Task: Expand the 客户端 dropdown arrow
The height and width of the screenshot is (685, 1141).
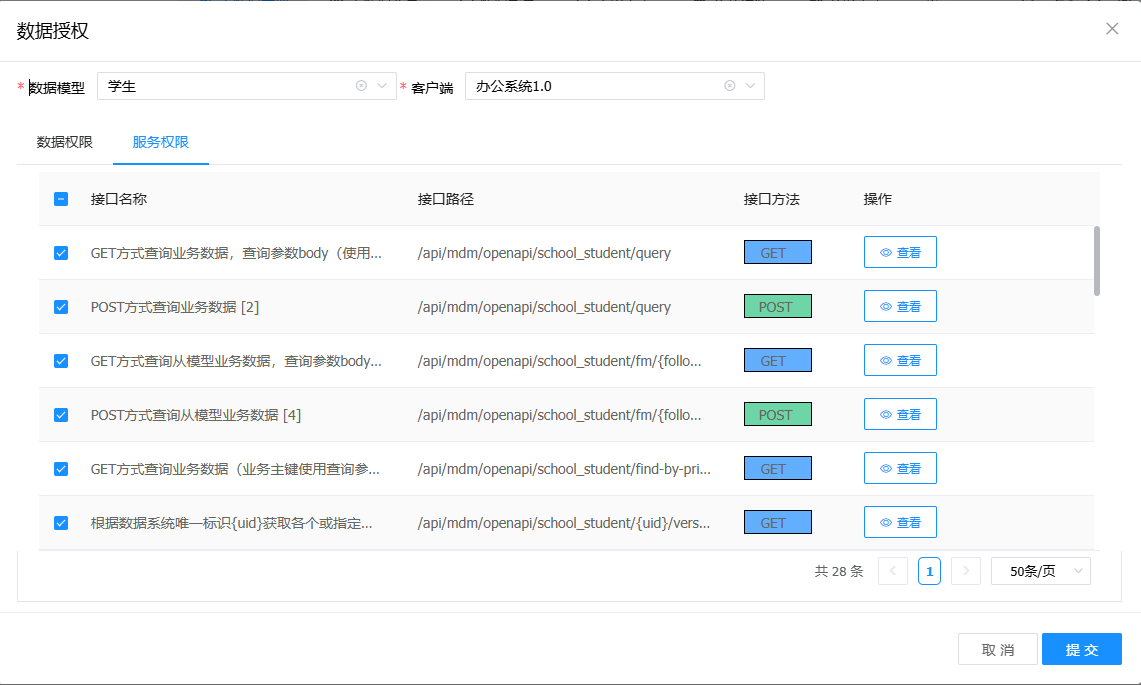Action: pyautogui.click(x=750, y=86)
